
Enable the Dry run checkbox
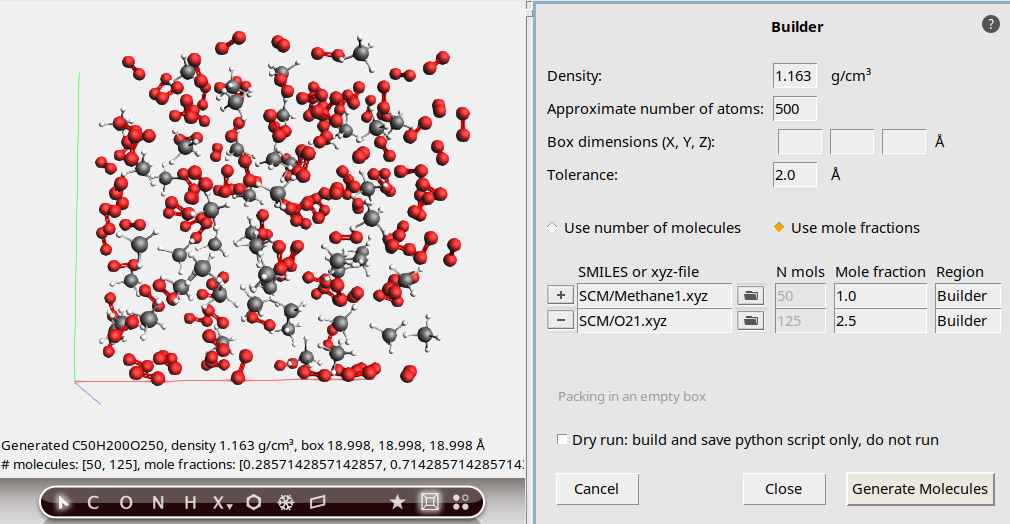coord(563,440)
